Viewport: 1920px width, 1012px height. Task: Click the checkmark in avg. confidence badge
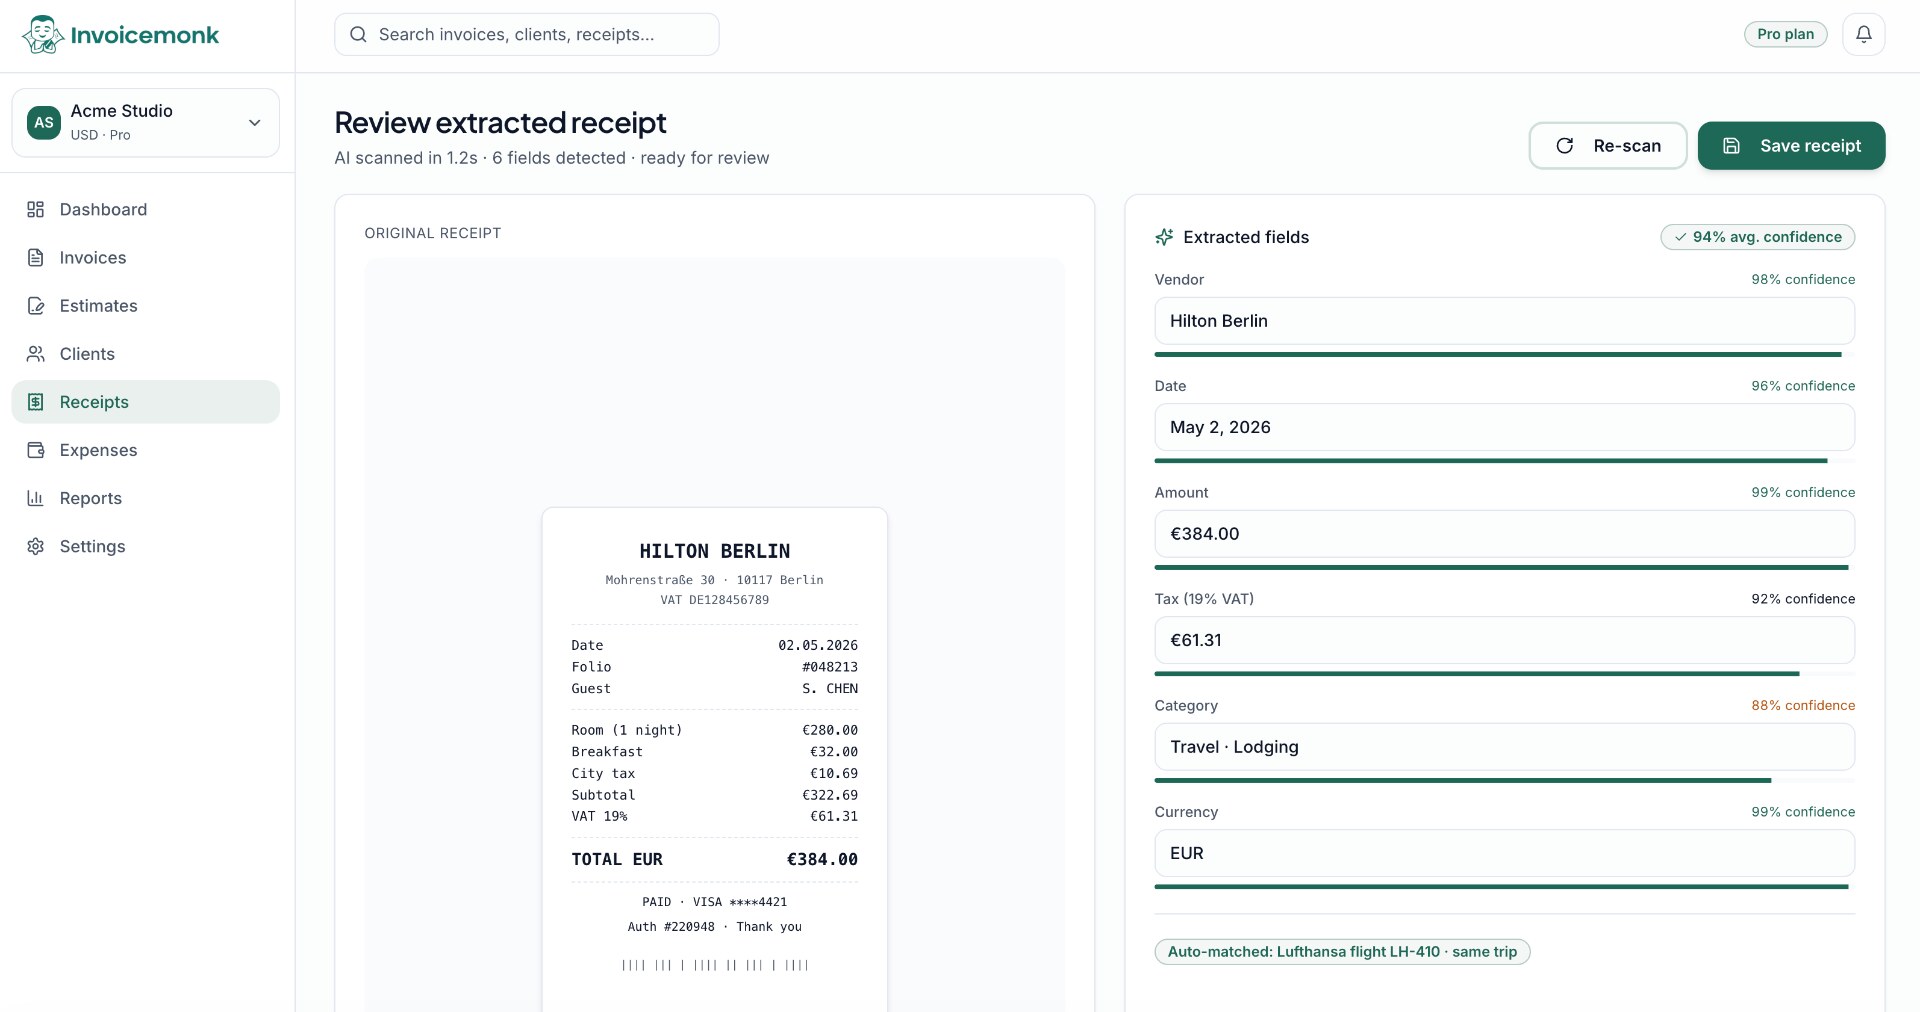pyautogui.click(x=1681, y=237)
